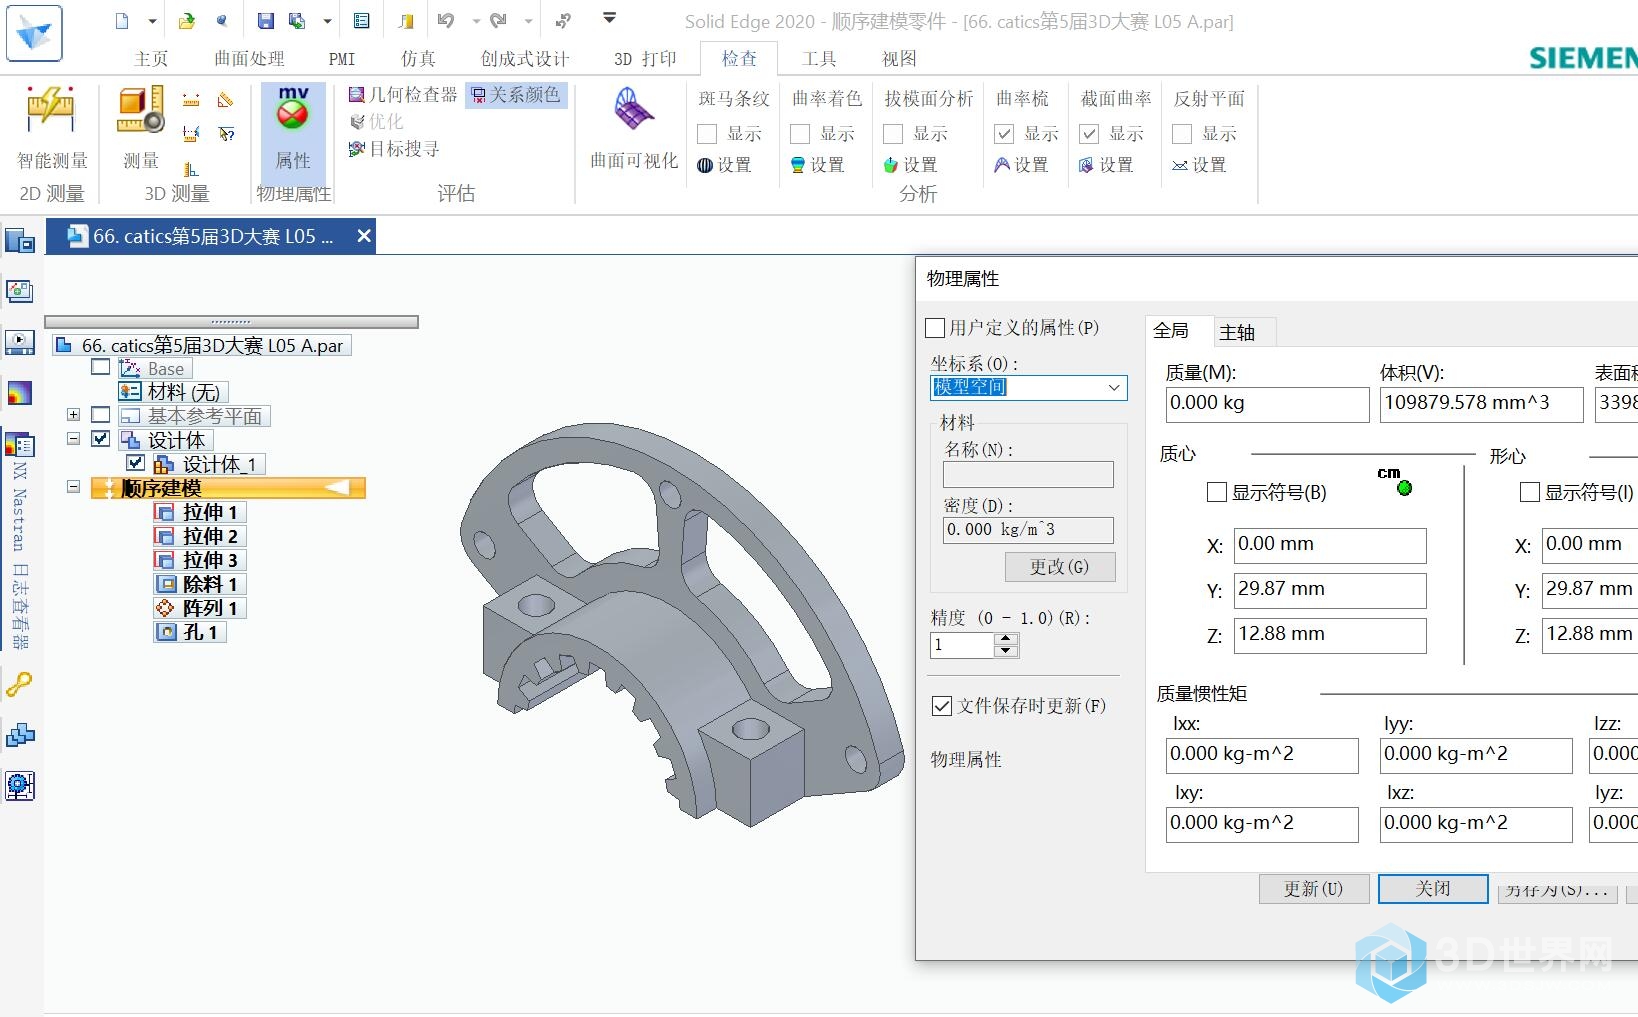The width and height of the screenshot is (1638, 1017).
Task: Open 反射平面 reflective plane 设置
Action: pyautogui.click(x=1199, y=165)
